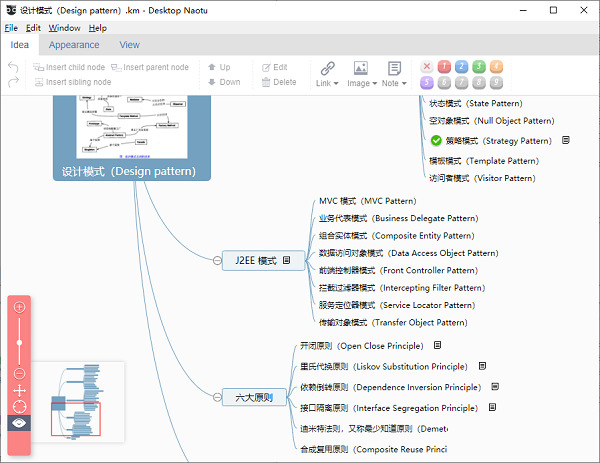Collapse the 六大原则 branch

[217, 397]
